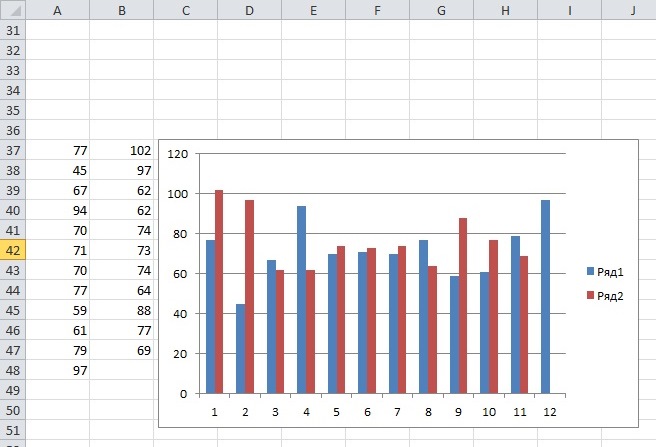The image size is (656, 447).
Task: Select column B header
Action: pyautogui.click(x=122, y=10)
